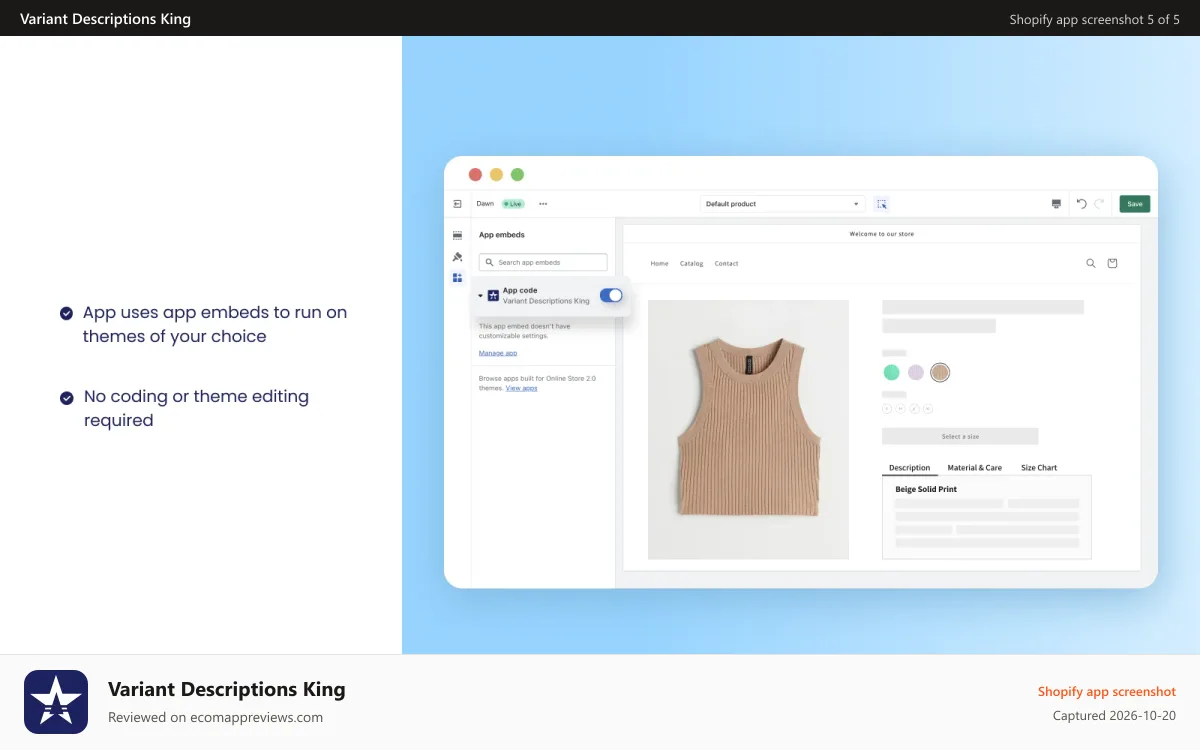Click the Reviewed on ecomappreviews.com text
Image resolution: width=1200 pixels, height=750 pixels.
[x=215, y=717]
